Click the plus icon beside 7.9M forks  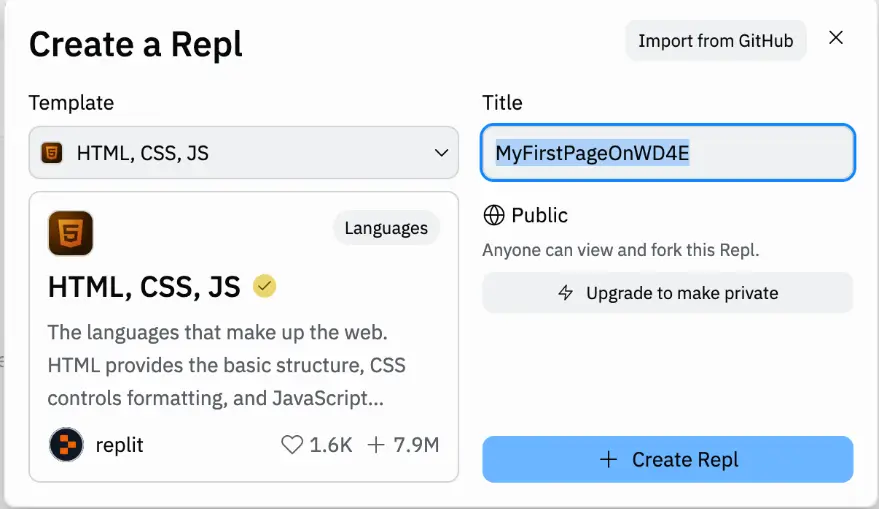[x=376, y=445]
